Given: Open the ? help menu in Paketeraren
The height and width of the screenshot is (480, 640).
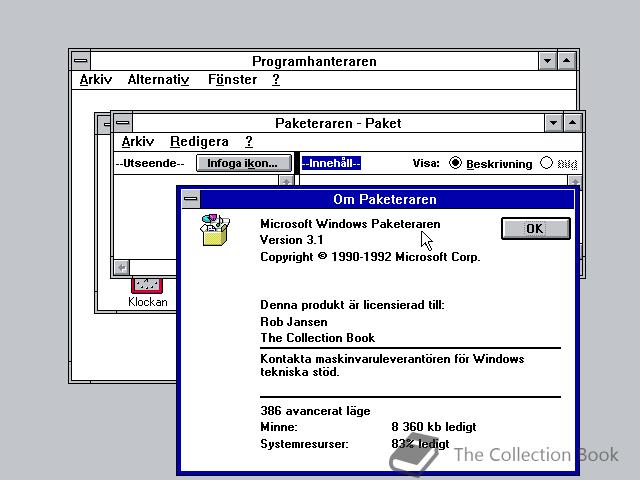Looking at the screenshot, I should (x=249, y=141).
